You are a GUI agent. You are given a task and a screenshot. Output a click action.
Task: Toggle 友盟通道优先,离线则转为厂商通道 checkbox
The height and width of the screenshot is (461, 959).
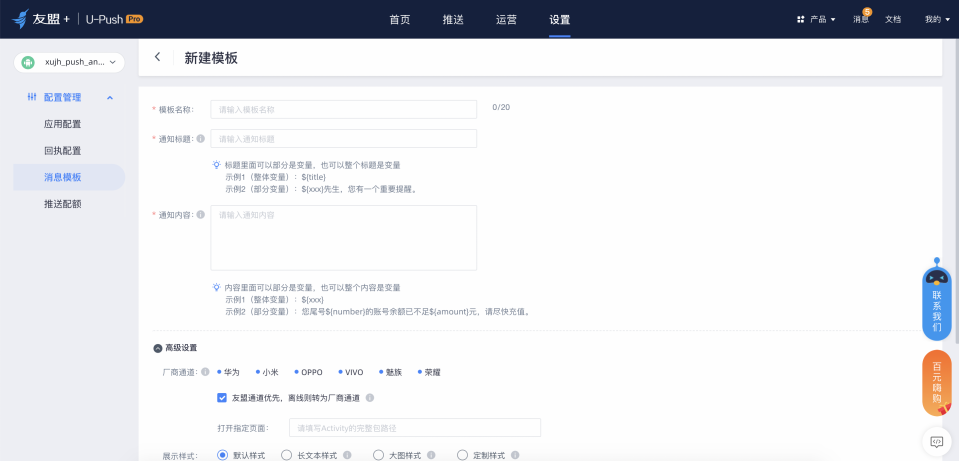(222, 397)
